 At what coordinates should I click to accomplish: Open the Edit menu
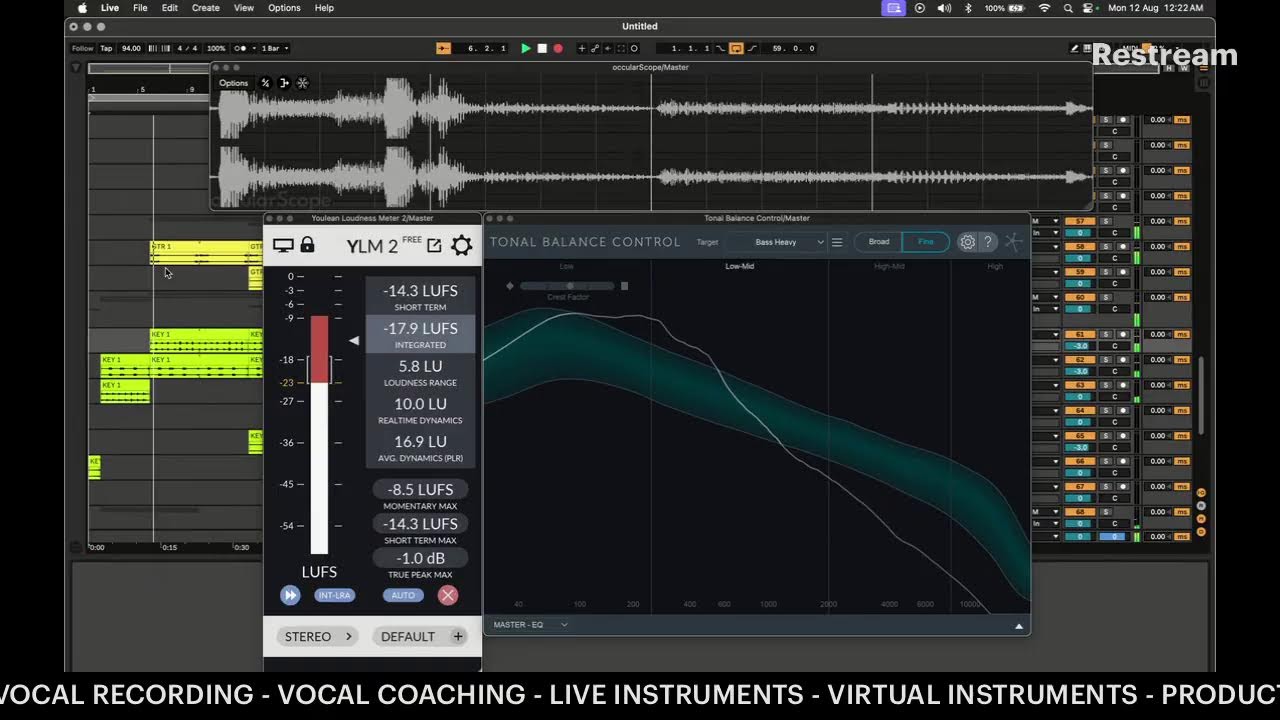click(x=170, y=8)
